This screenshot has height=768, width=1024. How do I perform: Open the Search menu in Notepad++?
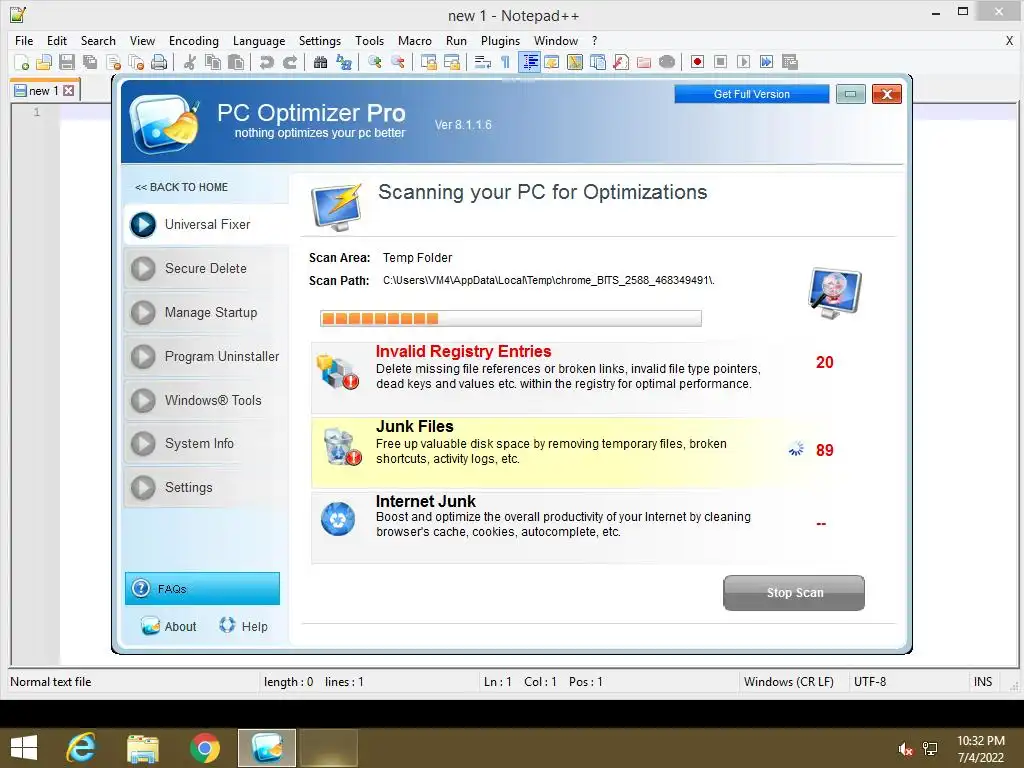click(98, 40)
